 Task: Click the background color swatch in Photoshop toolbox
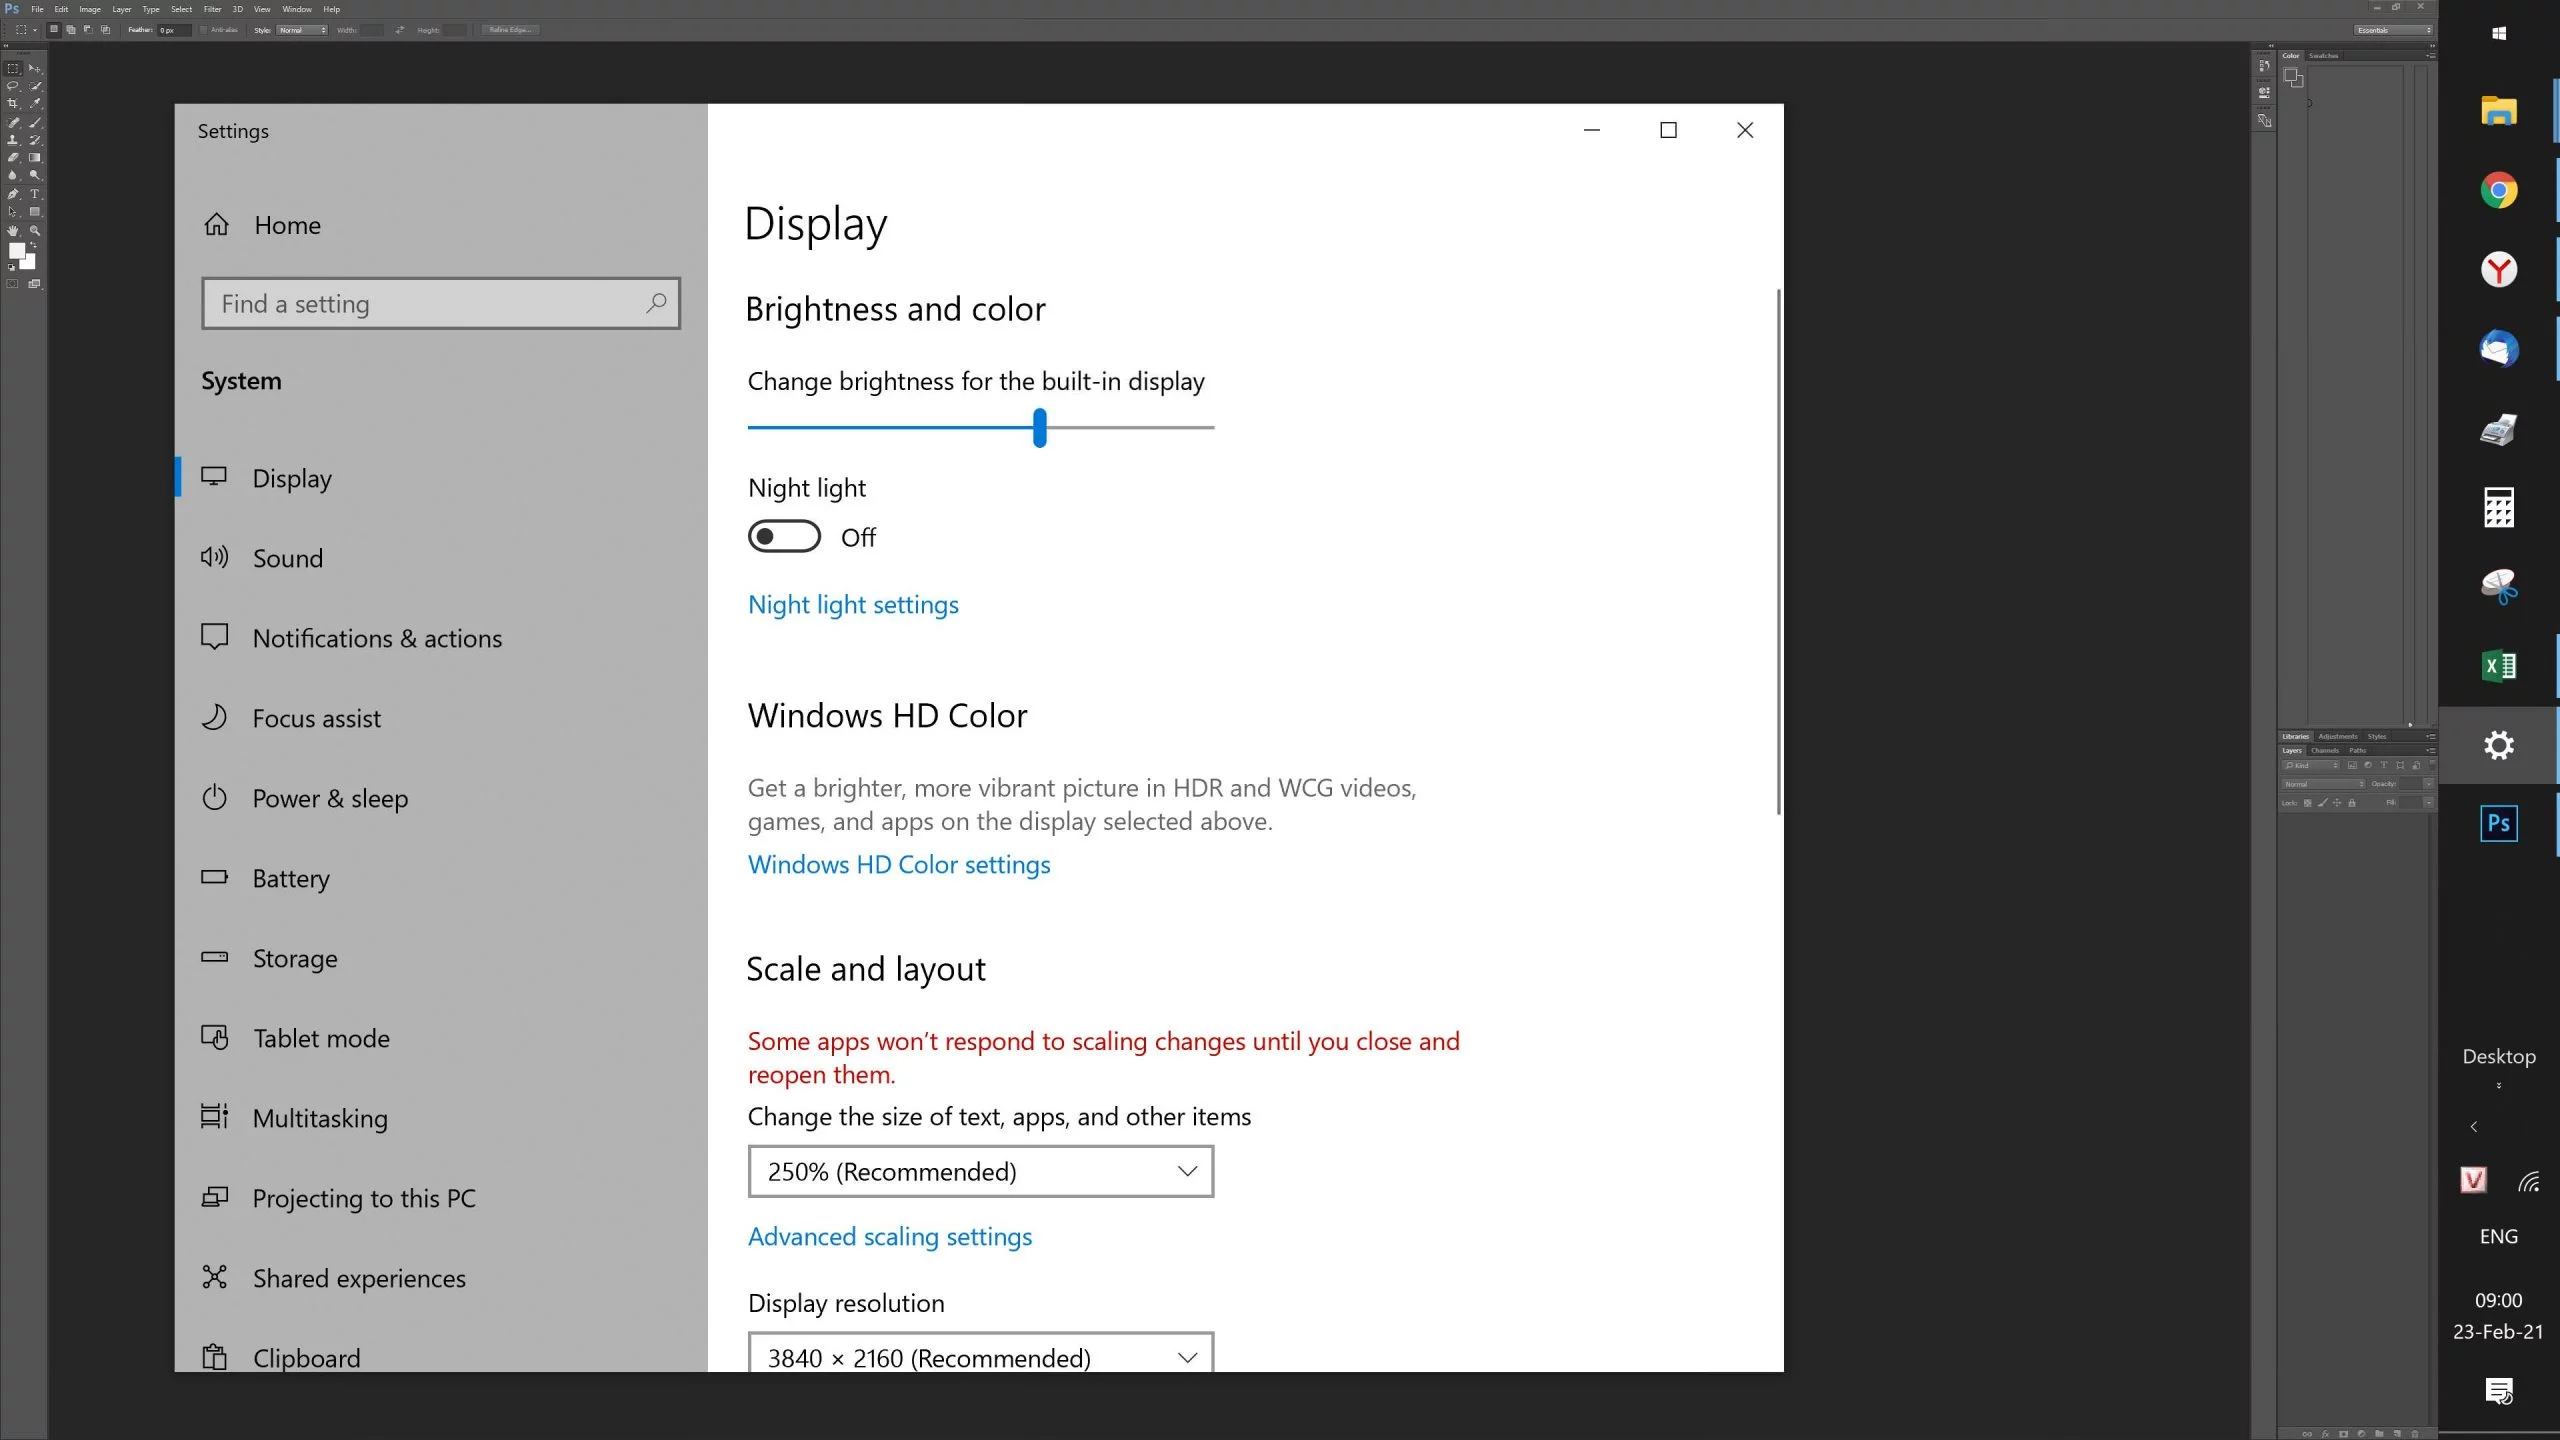[x=28, y=262]
